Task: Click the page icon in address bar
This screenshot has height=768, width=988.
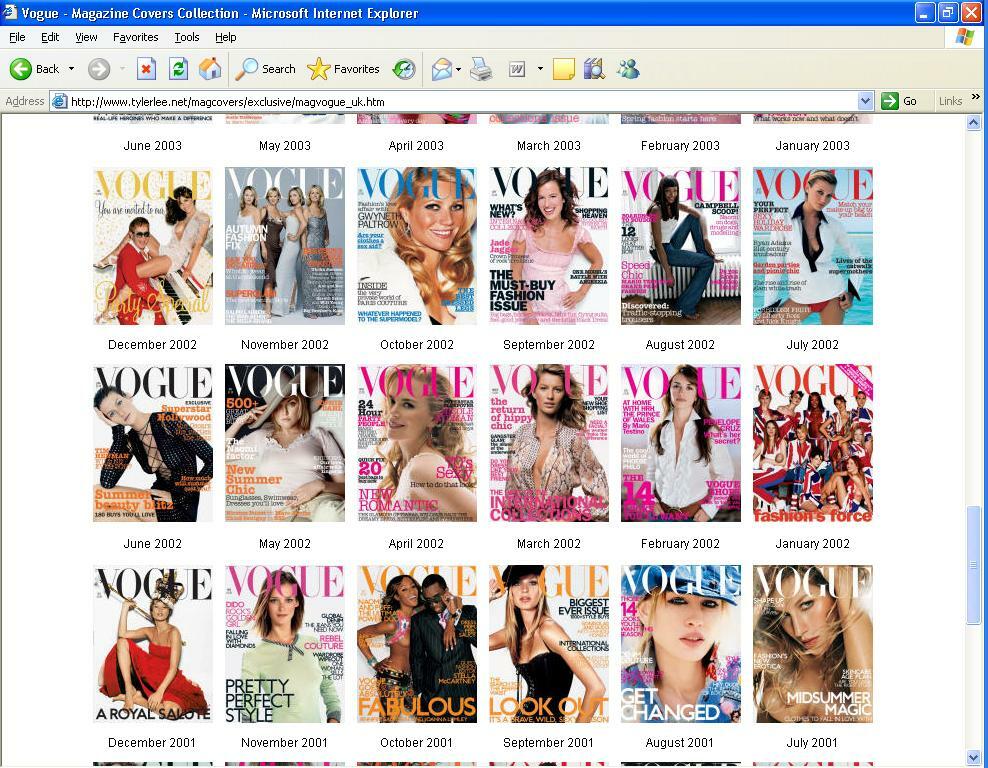Action: coord(59,101)
